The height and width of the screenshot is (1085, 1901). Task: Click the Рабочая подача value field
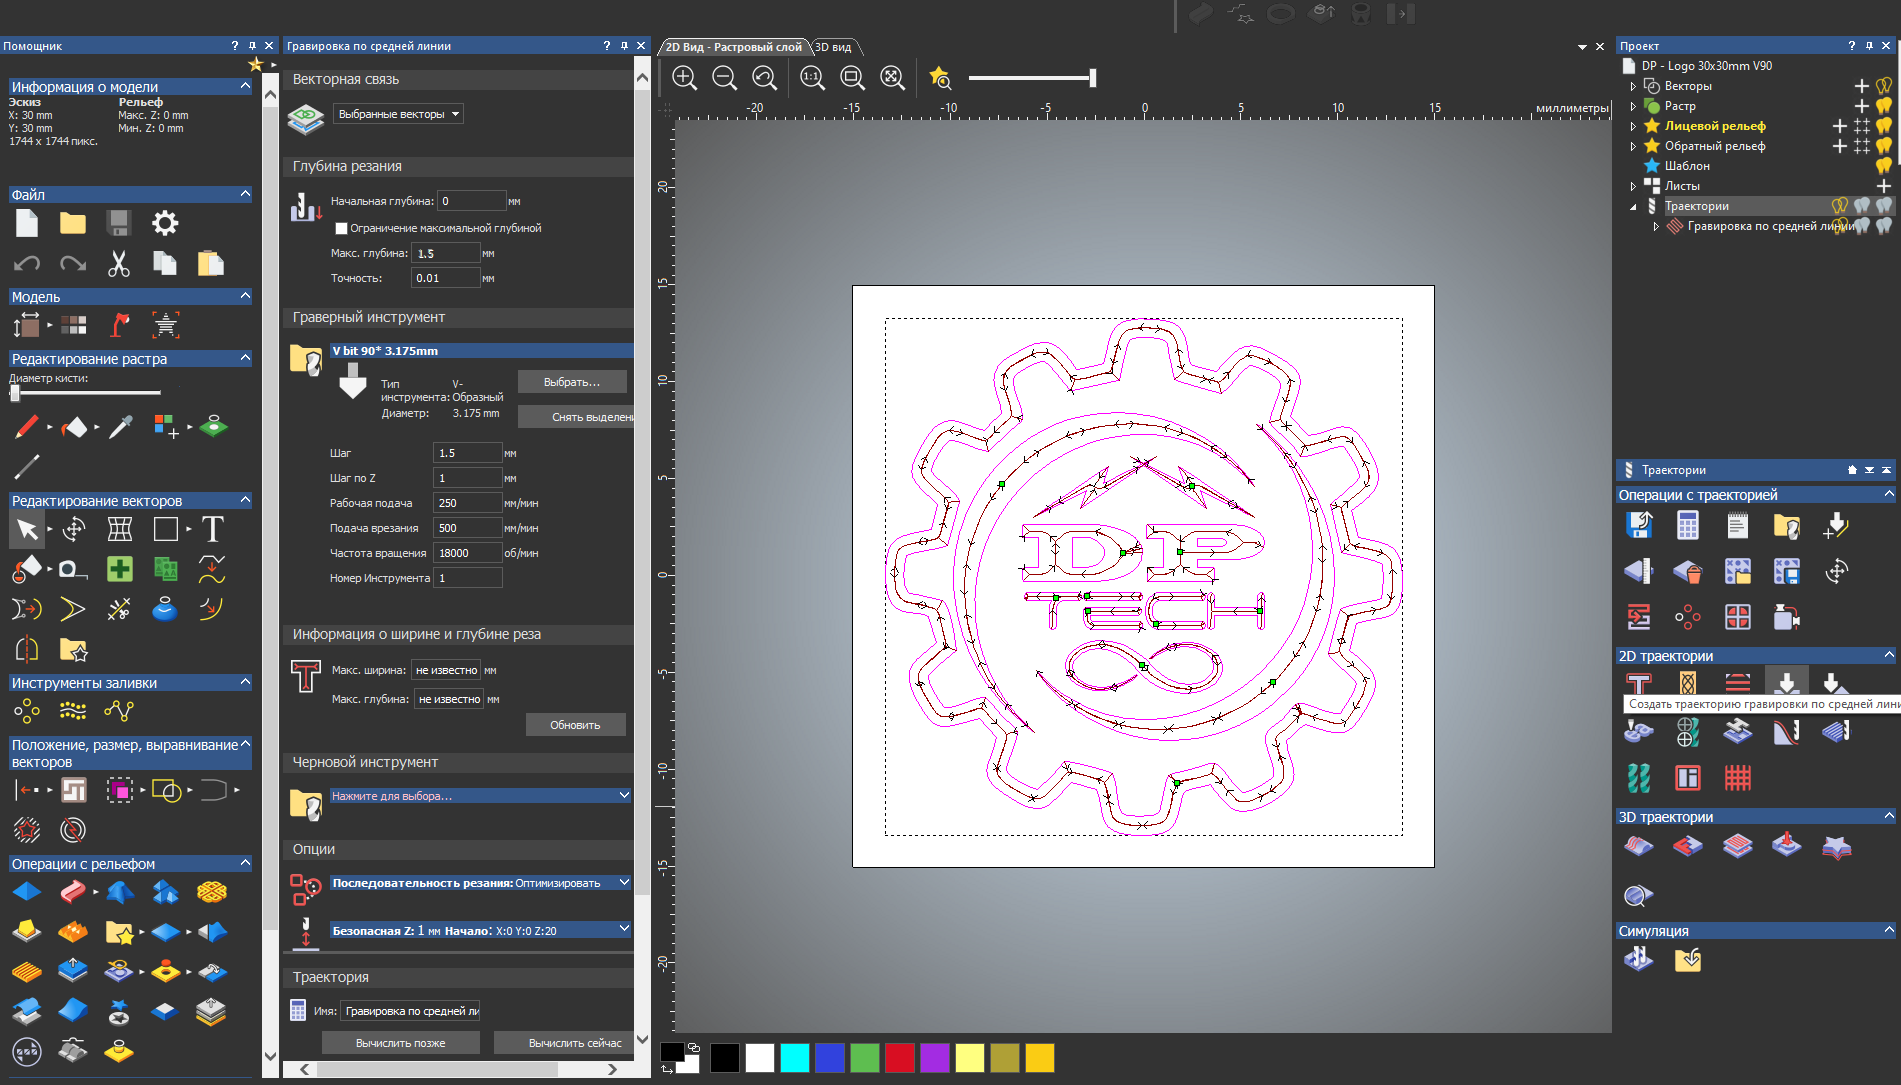click(x=468, y=503)
